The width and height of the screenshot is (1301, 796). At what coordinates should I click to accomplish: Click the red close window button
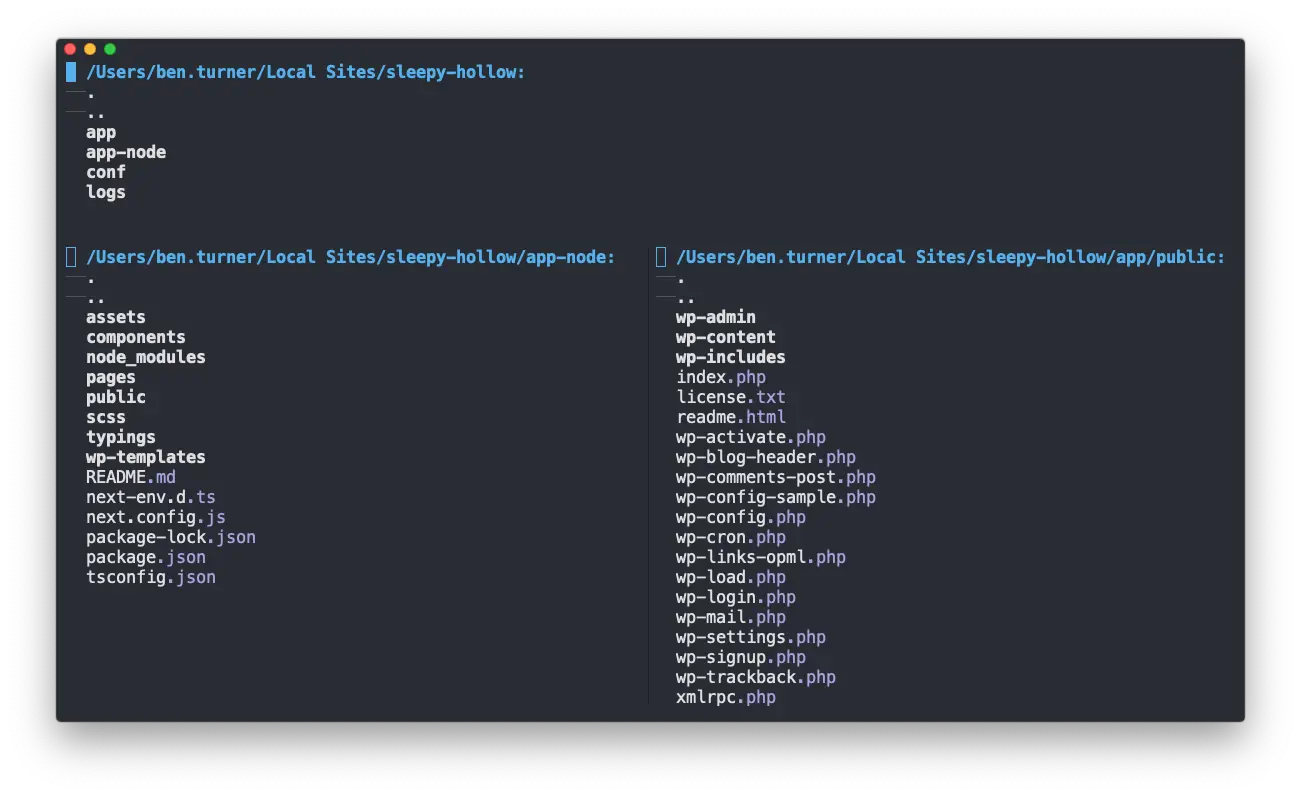tap(70, 49)
